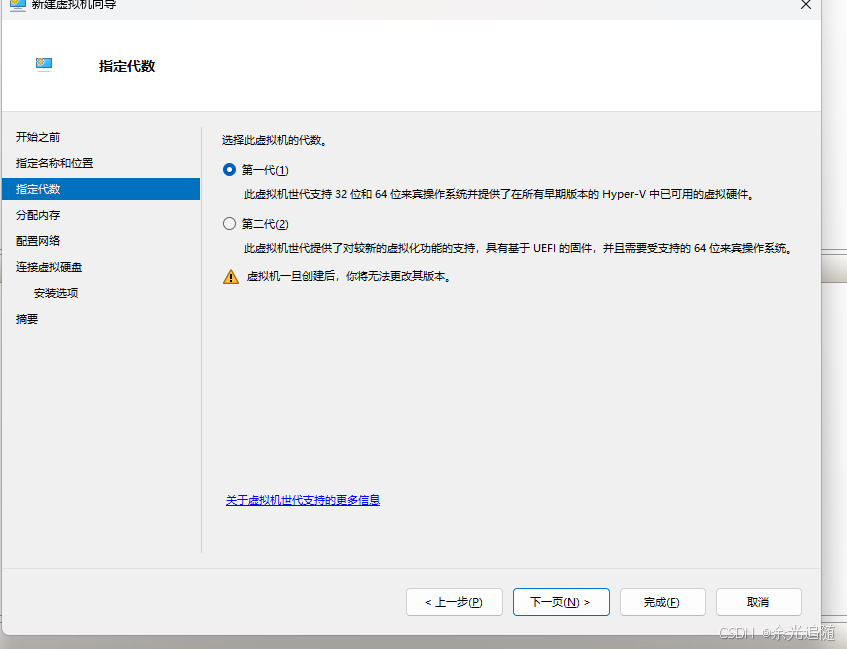This screenshot has height=649, width=847.
Task: Click the 完成(F) button
Action: click(x=663, y=601)
